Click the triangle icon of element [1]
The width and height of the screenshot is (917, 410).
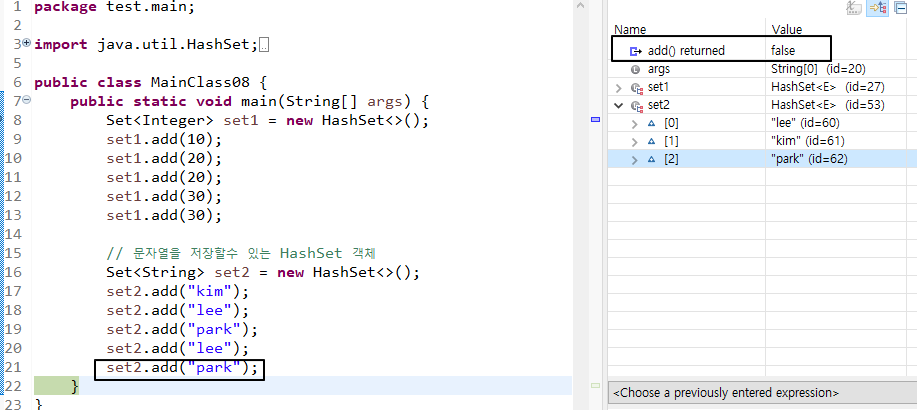tap(651, 141)
